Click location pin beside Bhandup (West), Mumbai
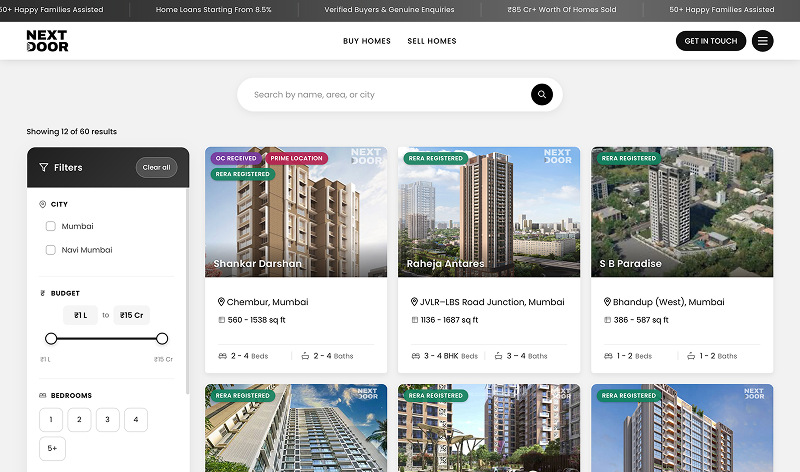800x472 pixels. (607, 302)
